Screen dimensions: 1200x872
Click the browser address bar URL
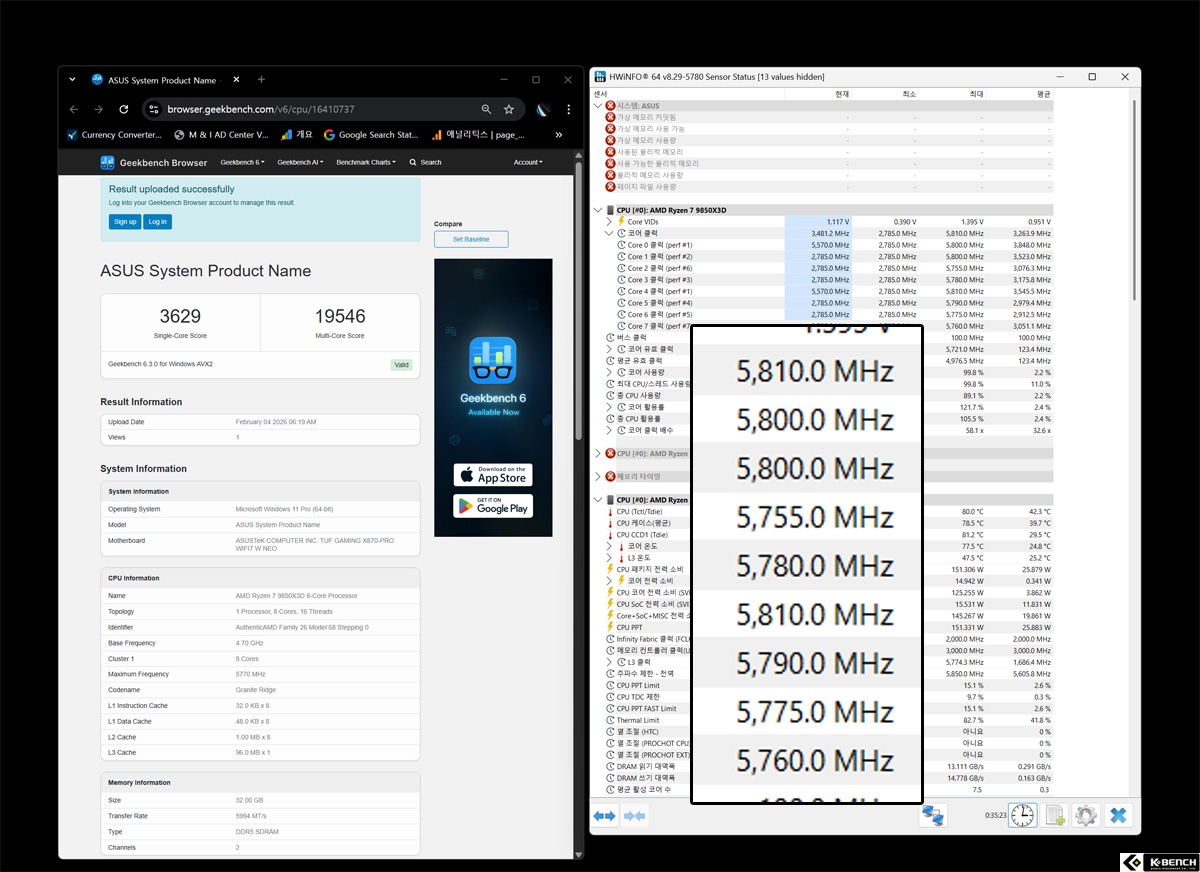coord(261,109)
